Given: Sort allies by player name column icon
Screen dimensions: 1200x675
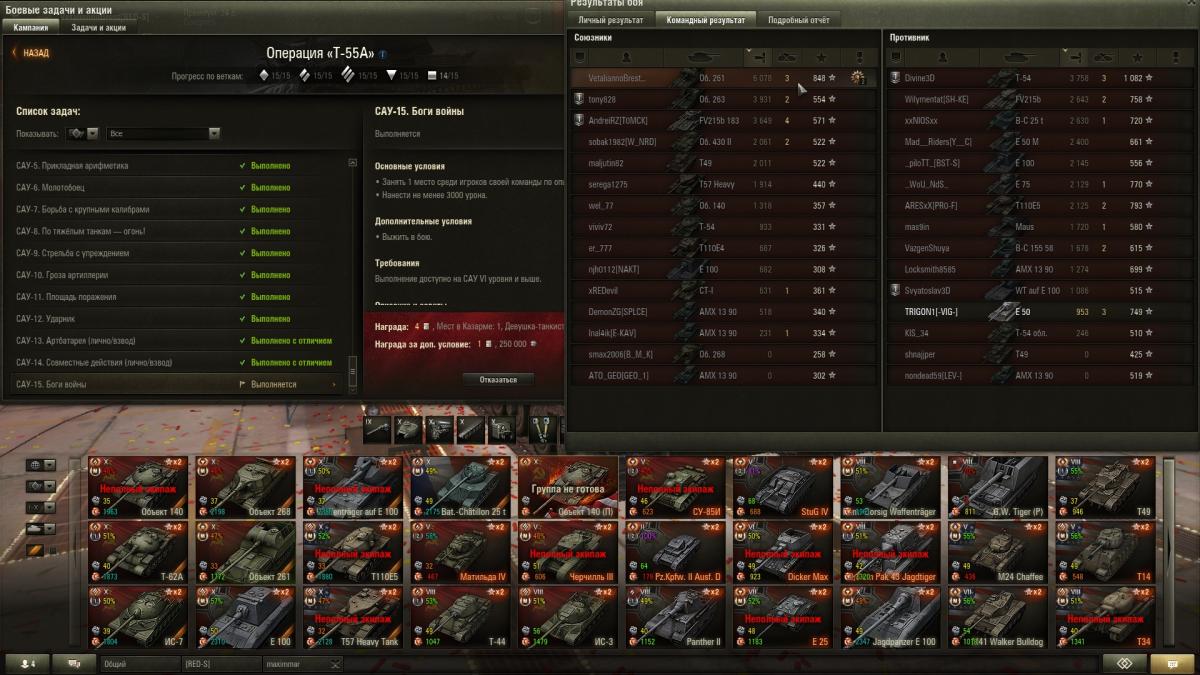Looking at the screenshot, I should pyautogui.click(x=627, y=56).
